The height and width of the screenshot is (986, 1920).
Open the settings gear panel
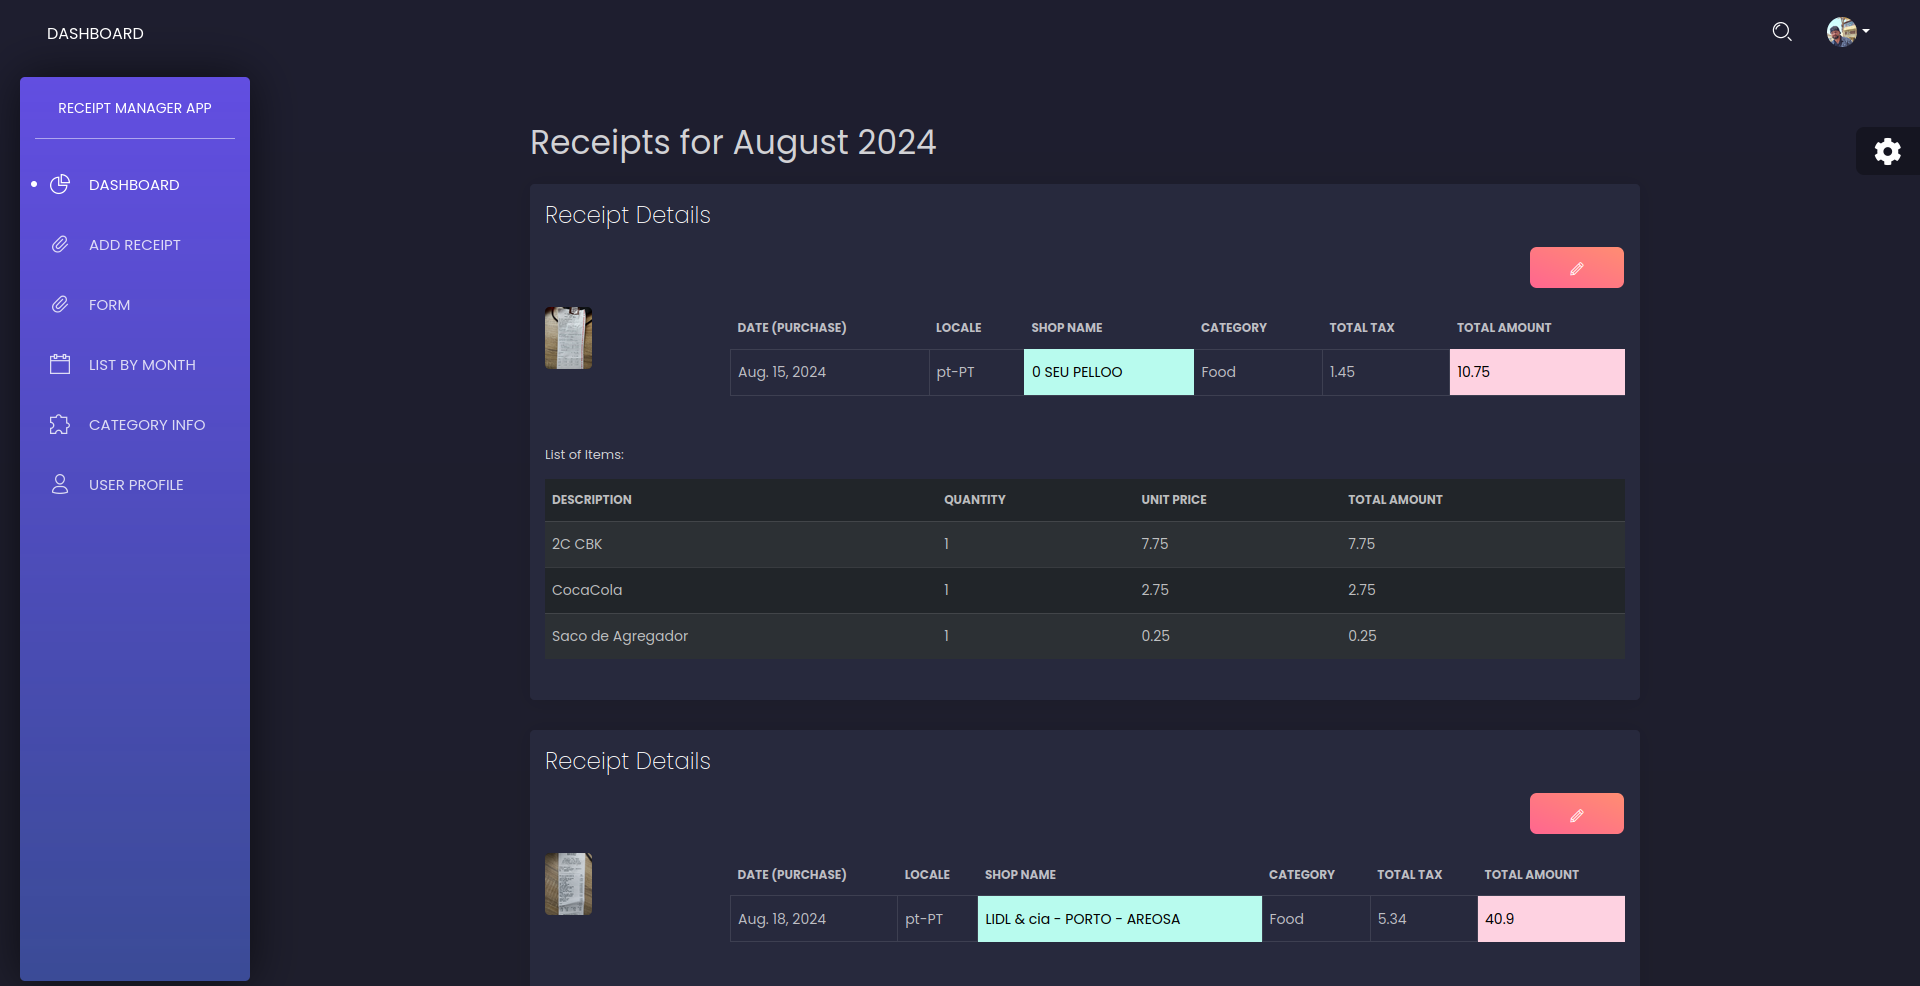pos(1887,151)
